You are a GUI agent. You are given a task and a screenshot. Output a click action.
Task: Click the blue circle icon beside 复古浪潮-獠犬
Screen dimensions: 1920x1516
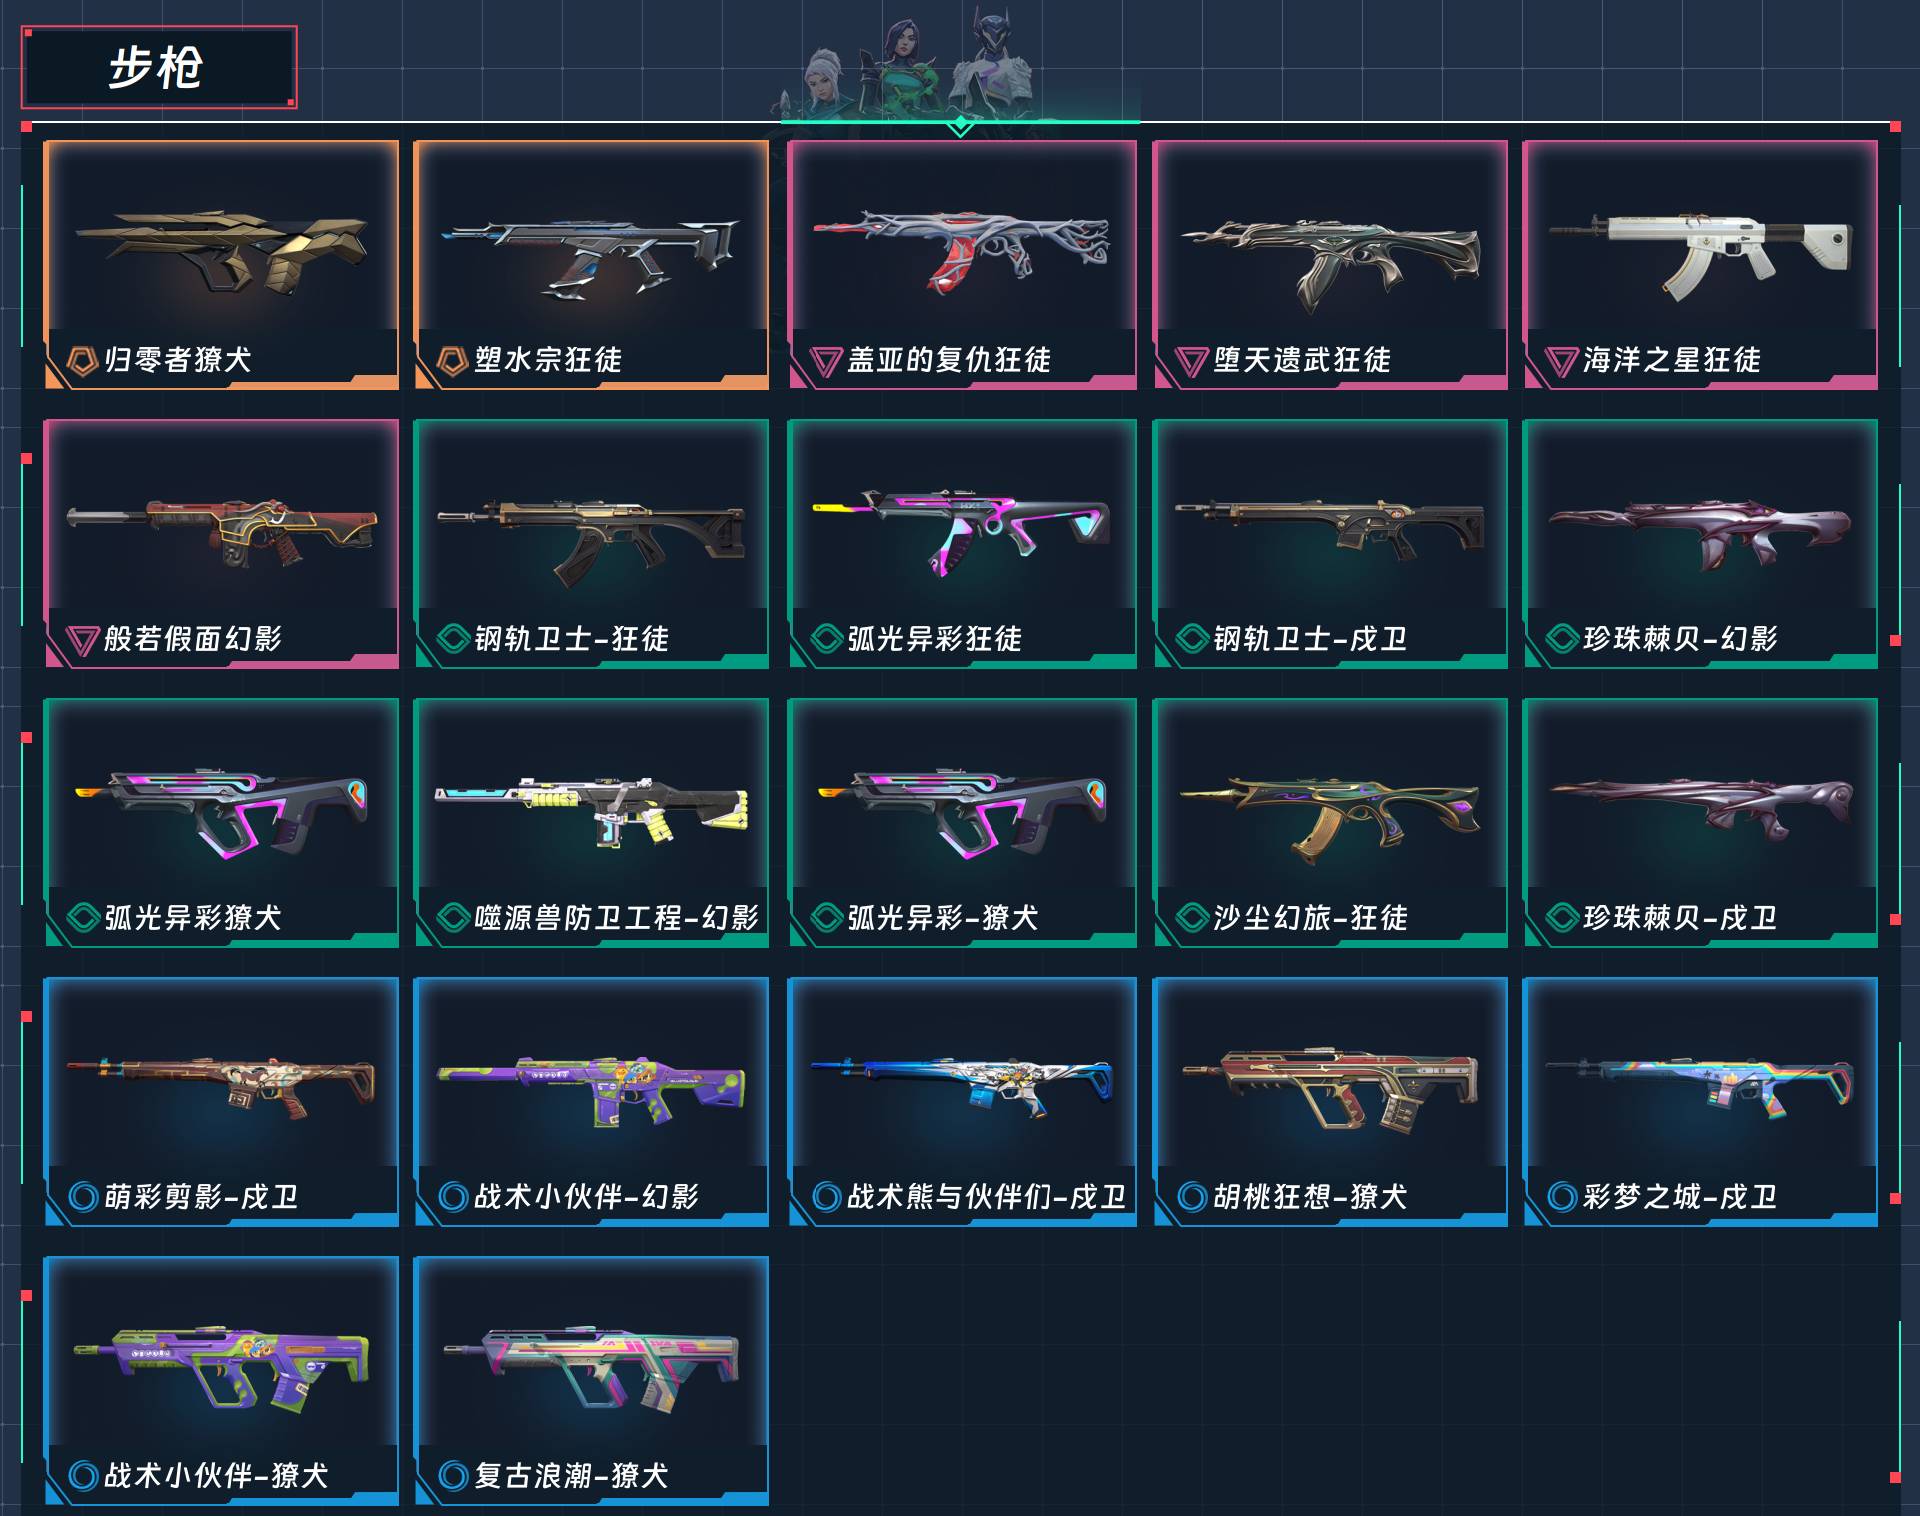pyautogui.click(x=453, y=1476)
